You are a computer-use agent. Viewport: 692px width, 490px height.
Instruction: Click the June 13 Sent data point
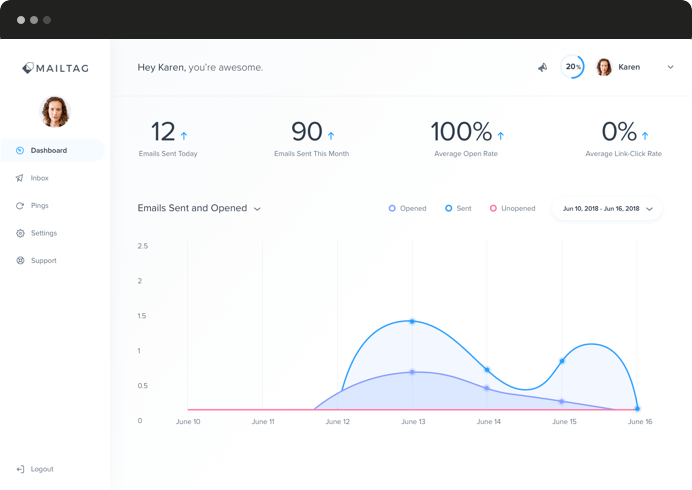click(412, 321)
